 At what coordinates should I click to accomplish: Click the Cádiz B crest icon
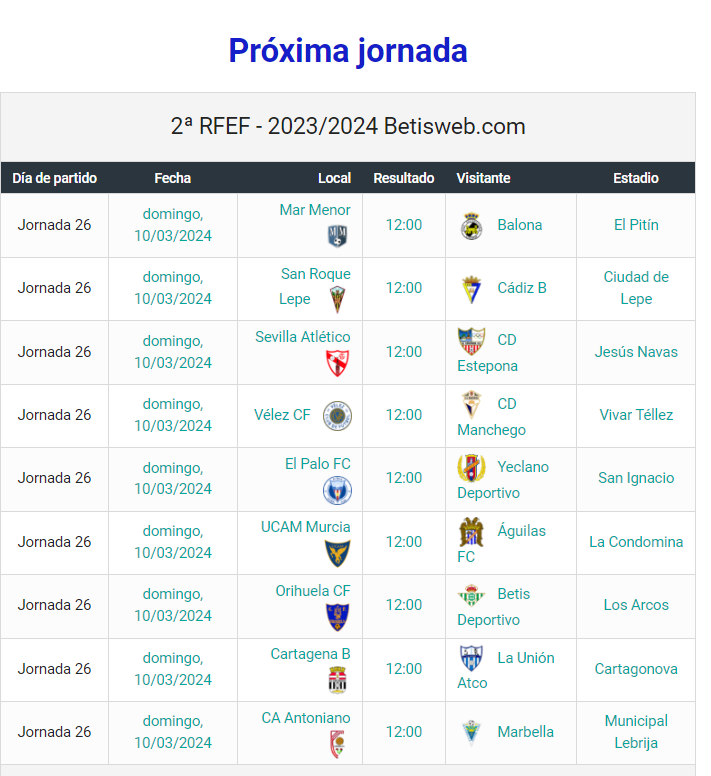click(x=472, y=290)
